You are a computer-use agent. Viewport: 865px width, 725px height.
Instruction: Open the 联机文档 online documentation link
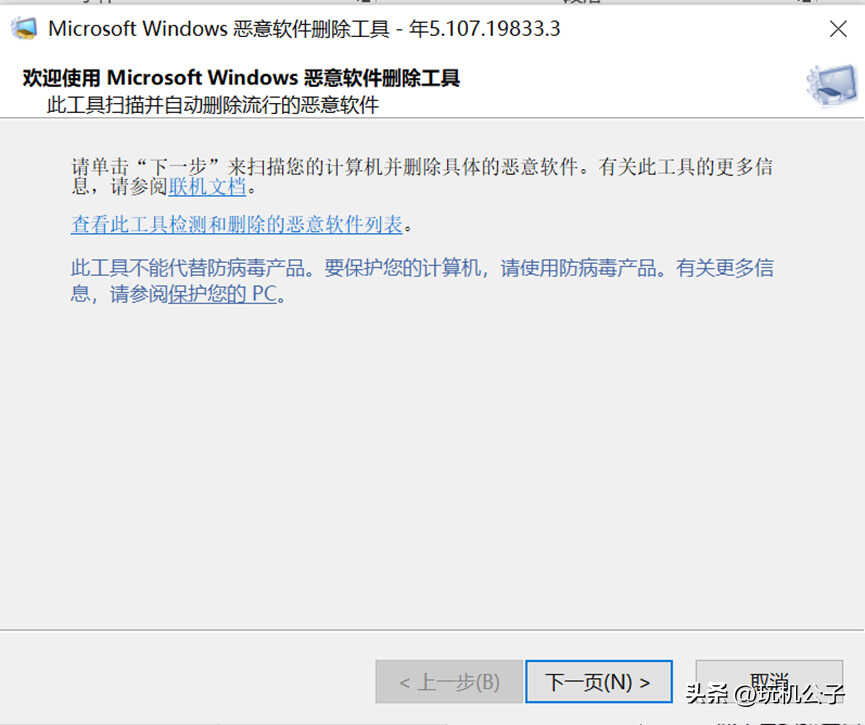point(207,187)
